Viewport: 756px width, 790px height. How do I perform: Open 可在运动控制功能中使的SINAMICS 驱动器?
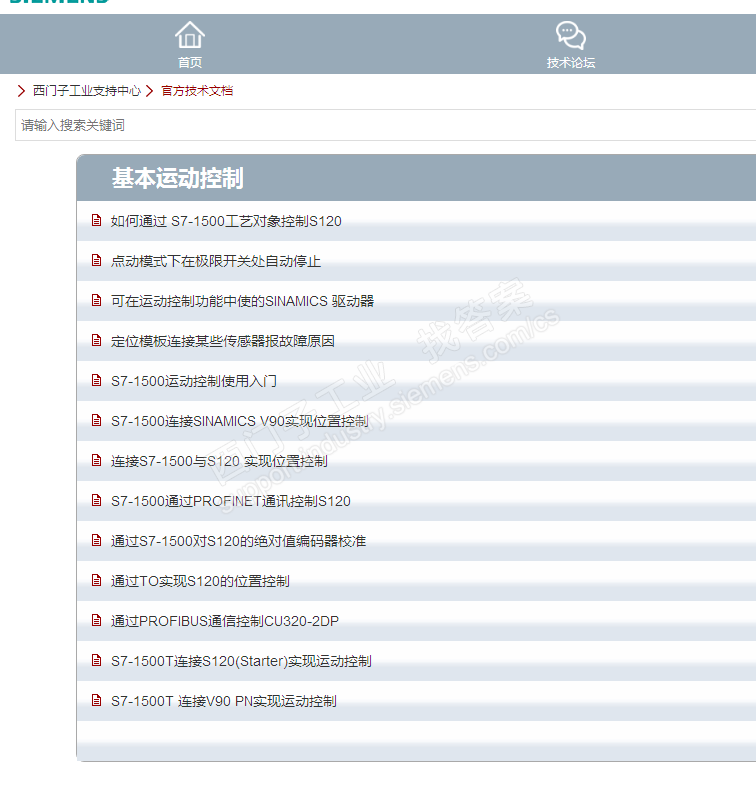point(242,301)
